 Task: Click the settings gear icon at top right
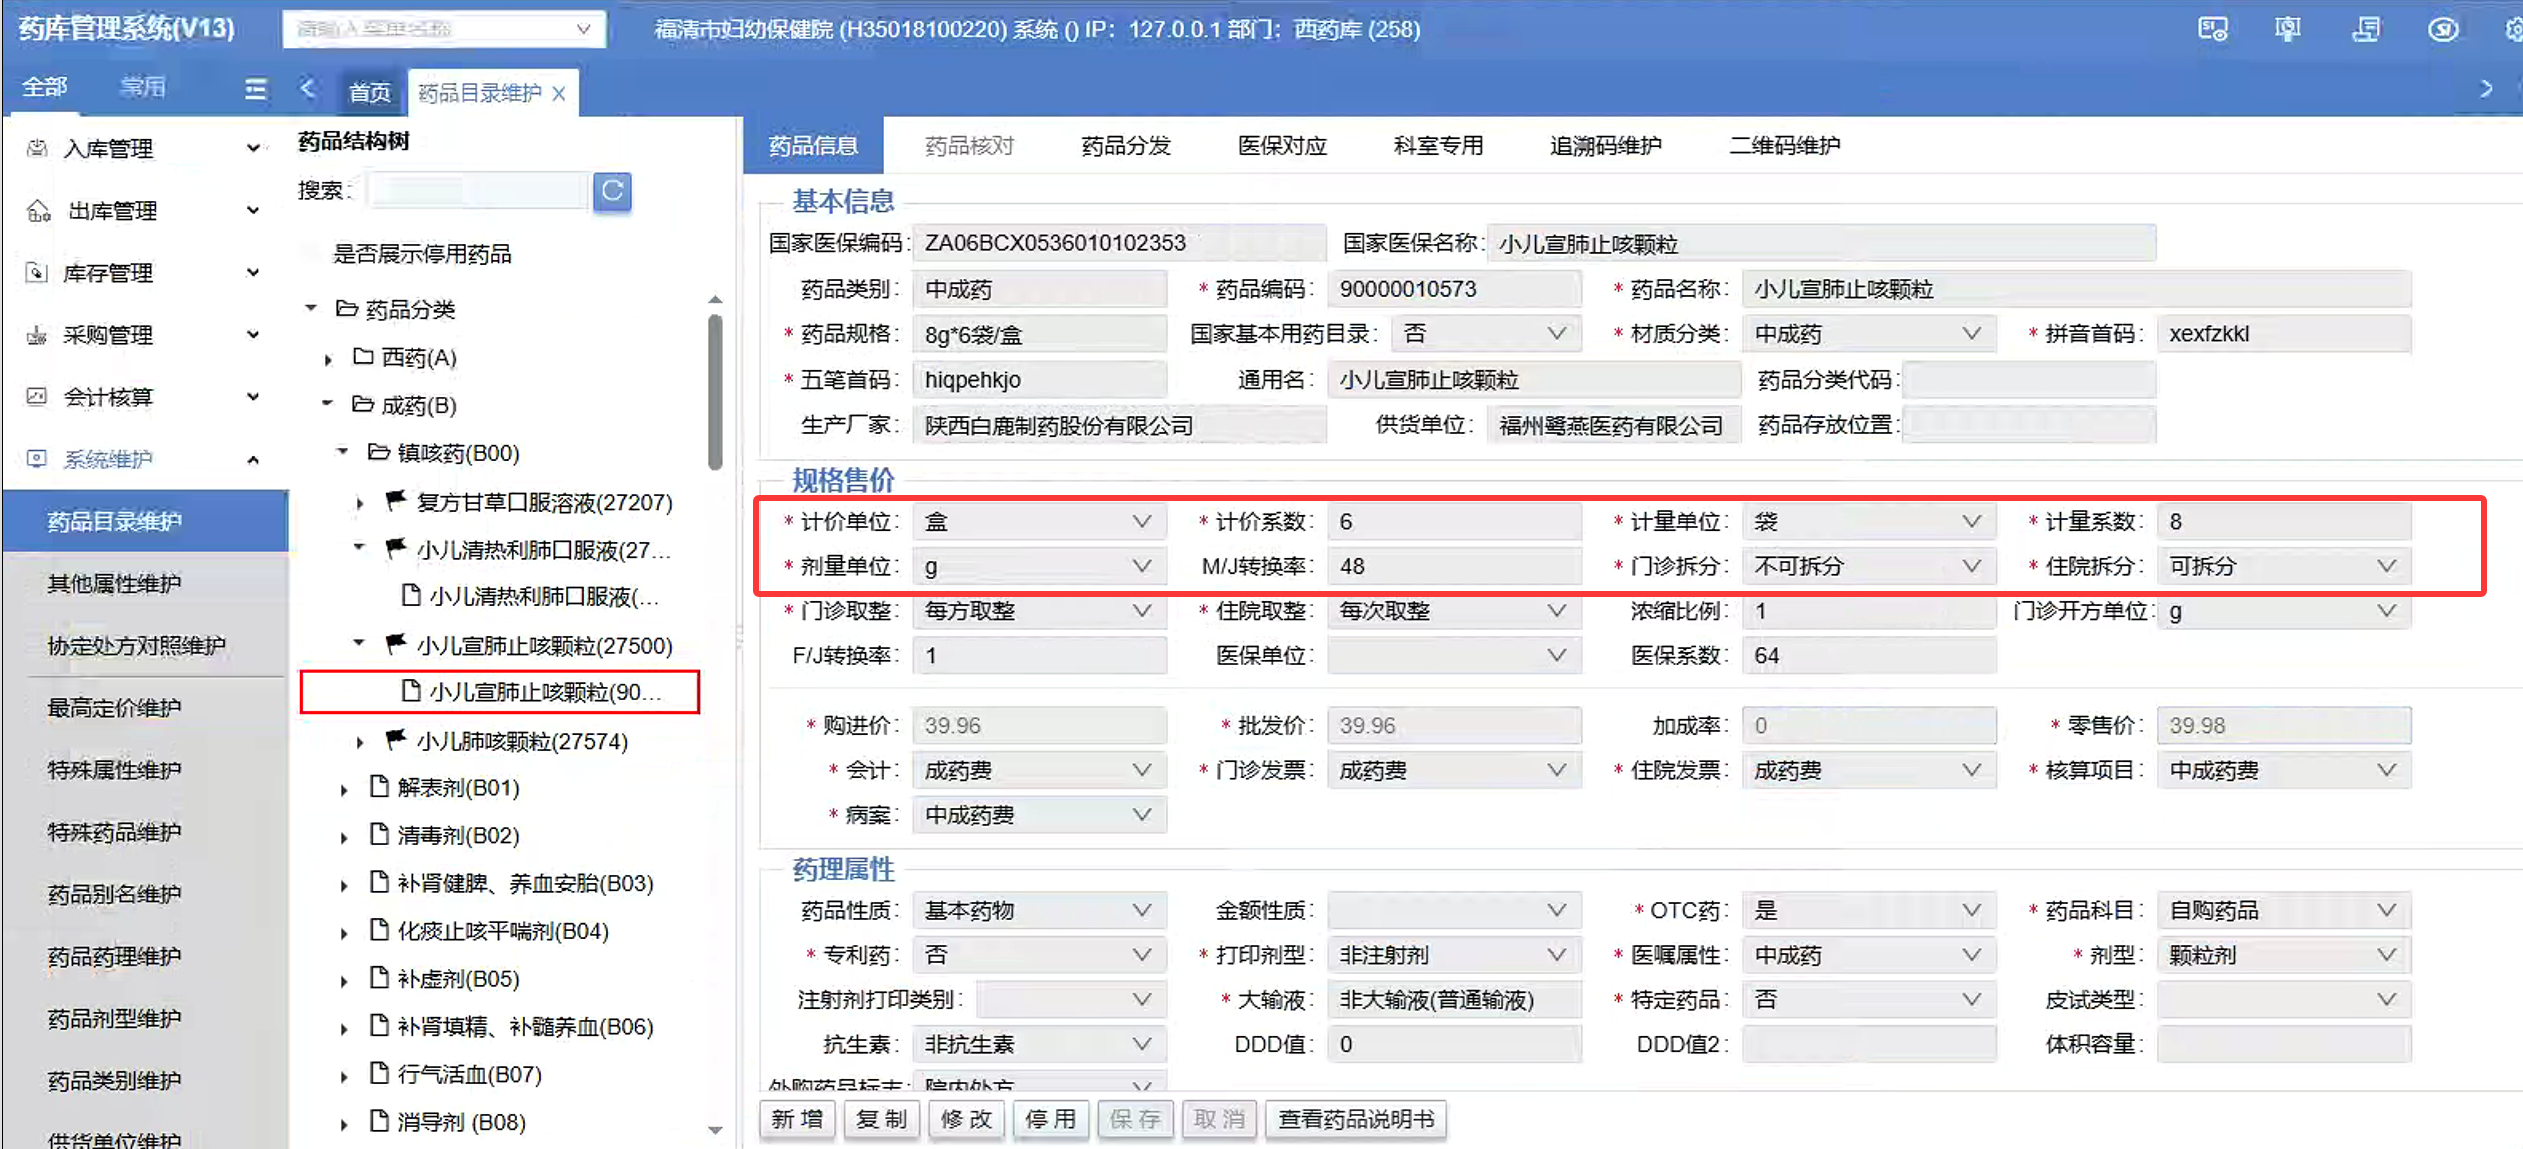[2513, 30]
